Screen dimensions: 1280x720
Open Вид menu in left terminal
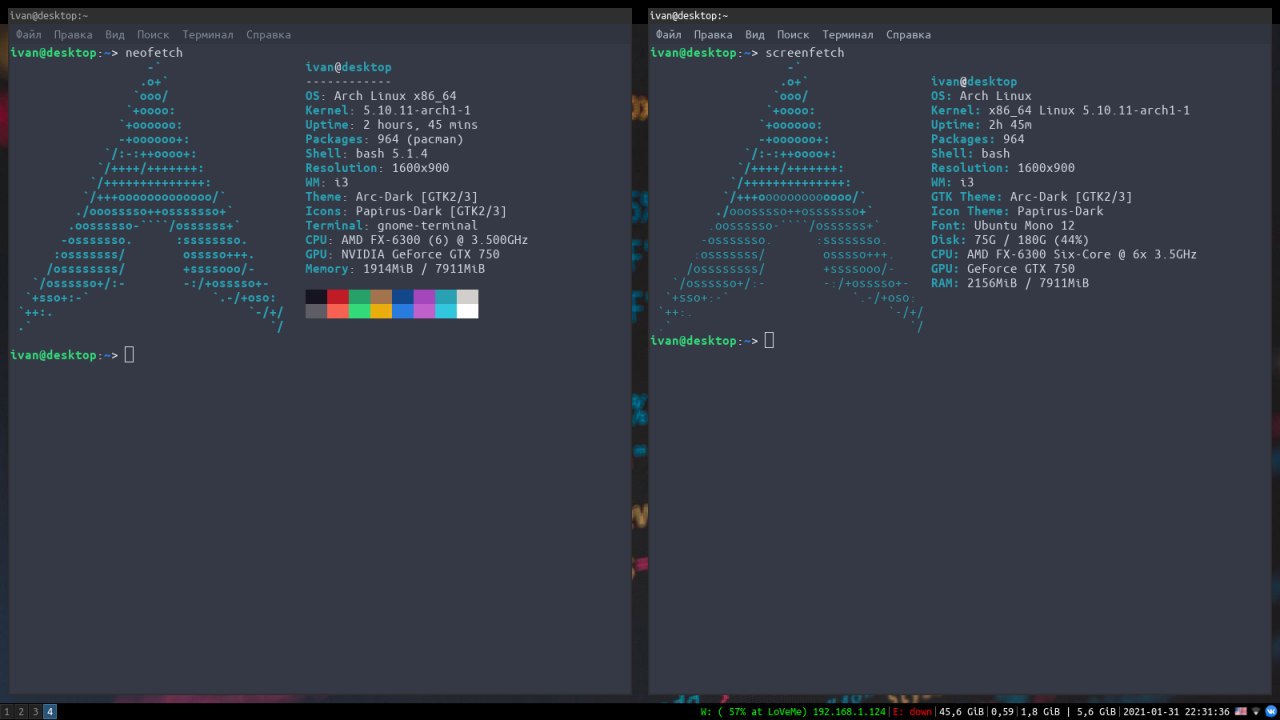[115, 34]
